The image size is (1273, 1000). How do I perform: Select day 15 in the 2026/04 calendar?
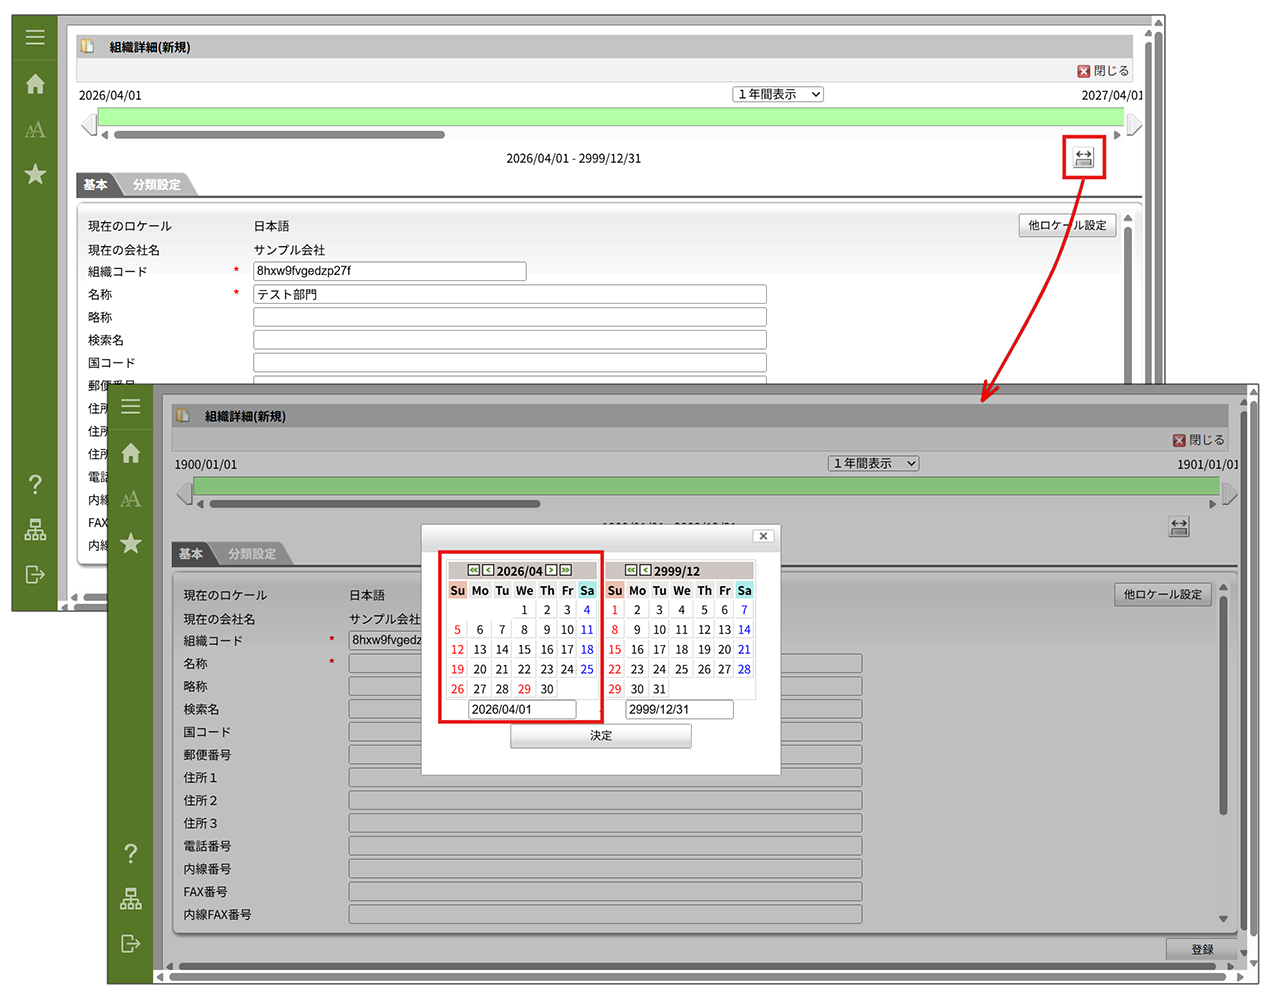(524, 650)
